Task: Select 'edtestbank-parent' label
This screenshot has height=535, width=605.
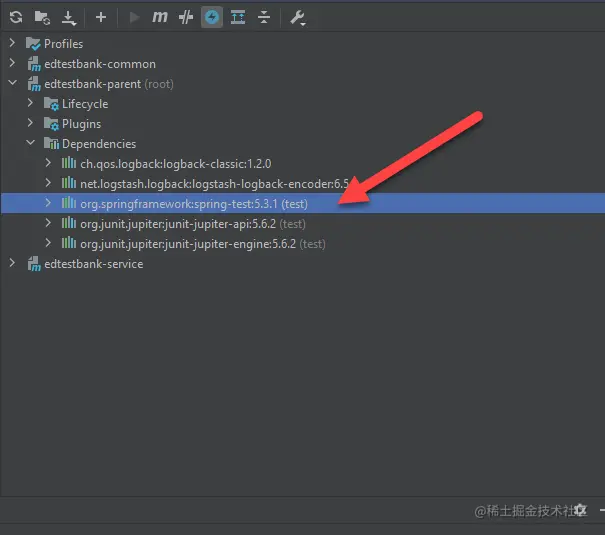Action: [93, 84]
